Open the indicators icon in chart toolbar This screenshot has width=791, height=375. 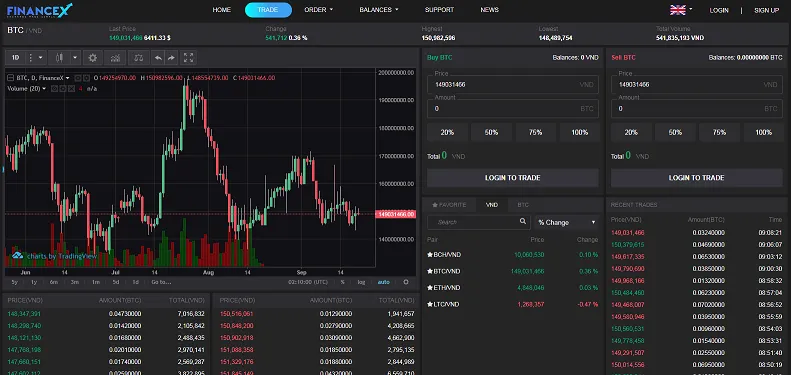[115, 58]
